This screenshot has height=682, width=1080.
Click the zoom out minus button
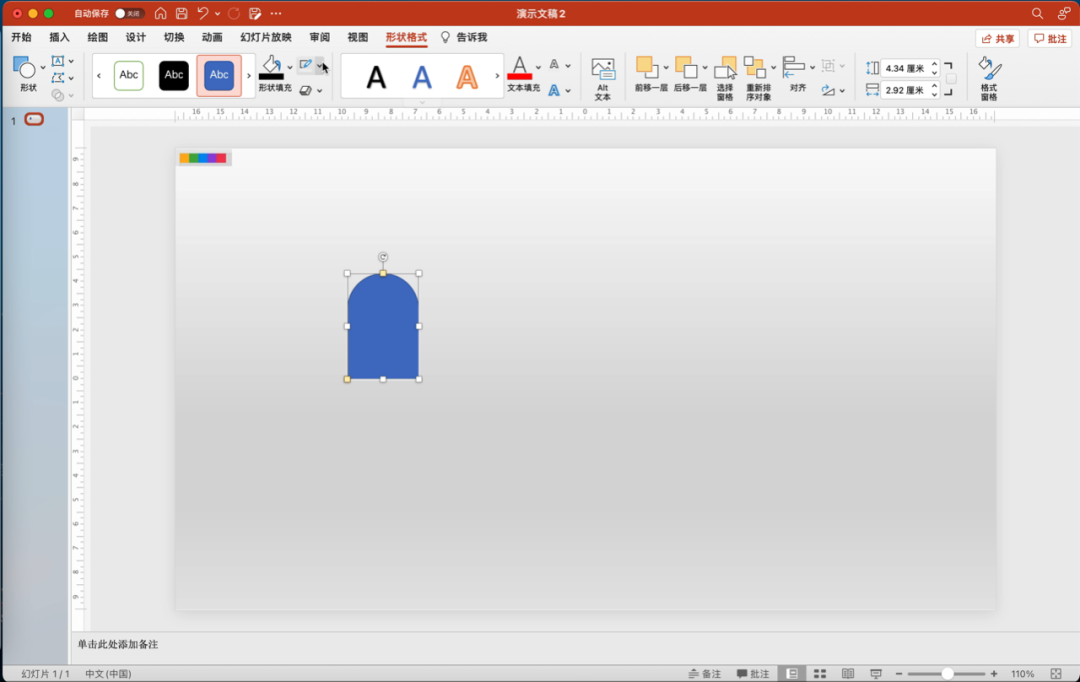point(899,674)
